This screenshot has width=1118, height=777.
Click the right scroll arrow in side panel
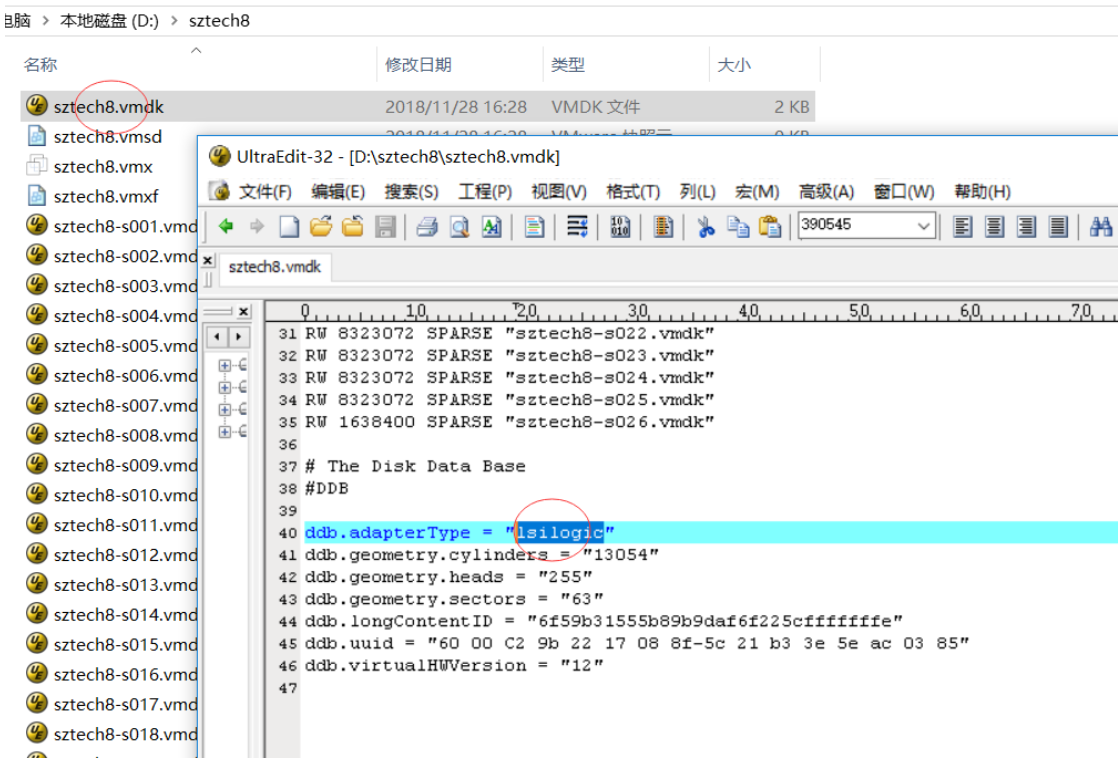point(239,336)
